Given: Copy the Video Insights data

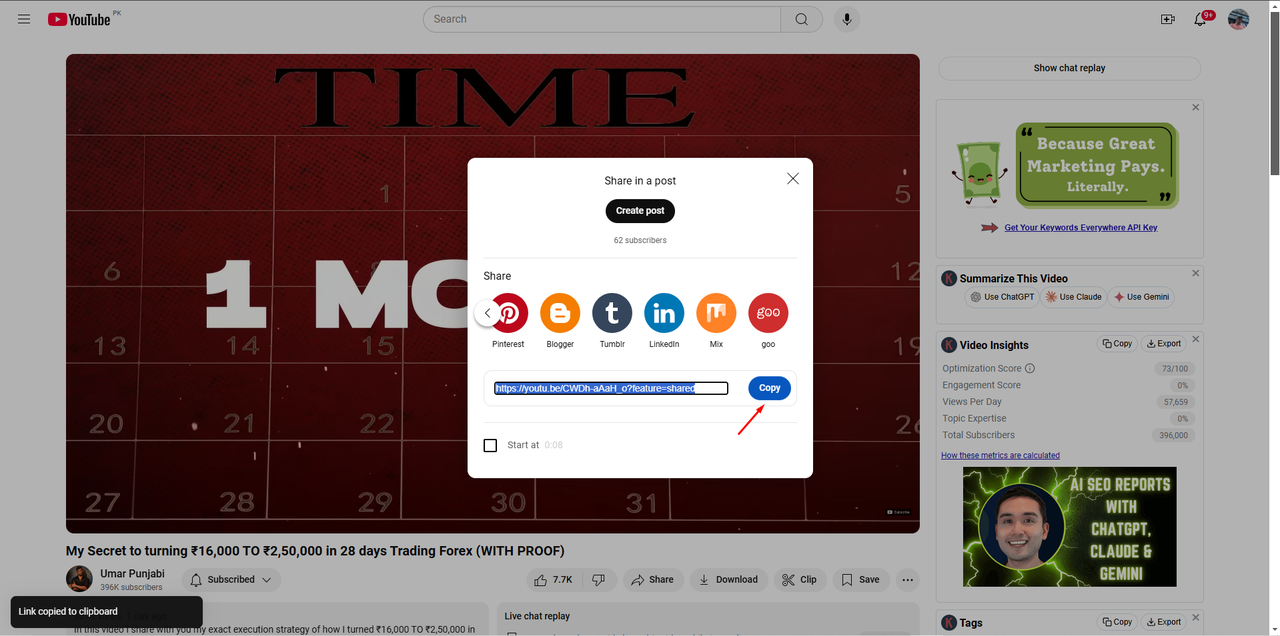Looking at the screenshot, I should point(1117,344).
